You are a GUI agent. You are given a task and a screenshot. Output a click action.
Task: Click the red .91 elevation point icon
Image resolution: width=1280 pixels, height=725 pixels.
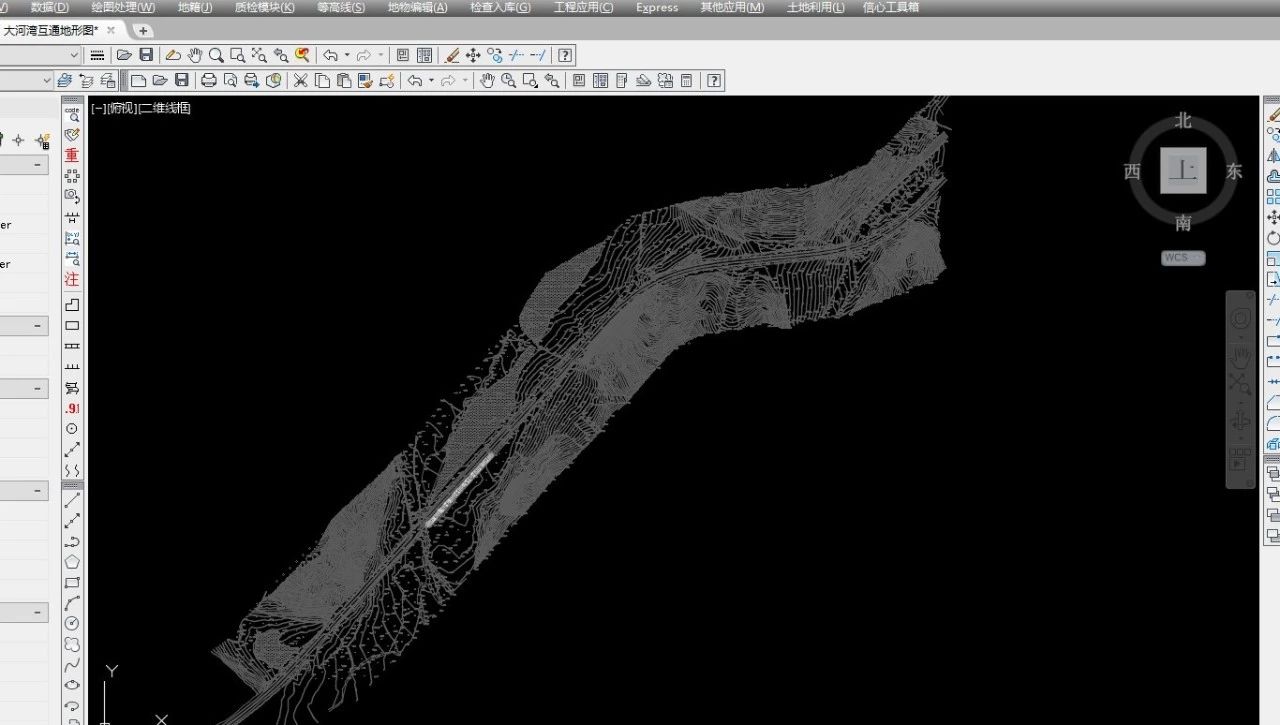pyautogui.click(x=72, y=408)
